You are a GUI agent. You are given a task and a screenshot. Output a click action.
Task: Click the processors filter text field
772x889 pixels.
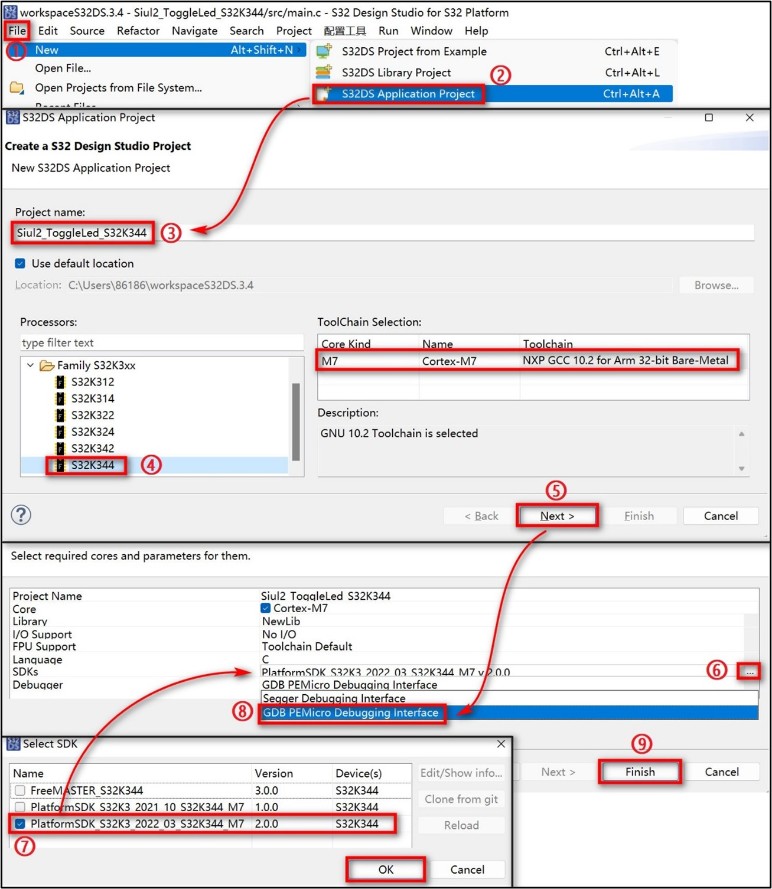click(x=162, y=342)
